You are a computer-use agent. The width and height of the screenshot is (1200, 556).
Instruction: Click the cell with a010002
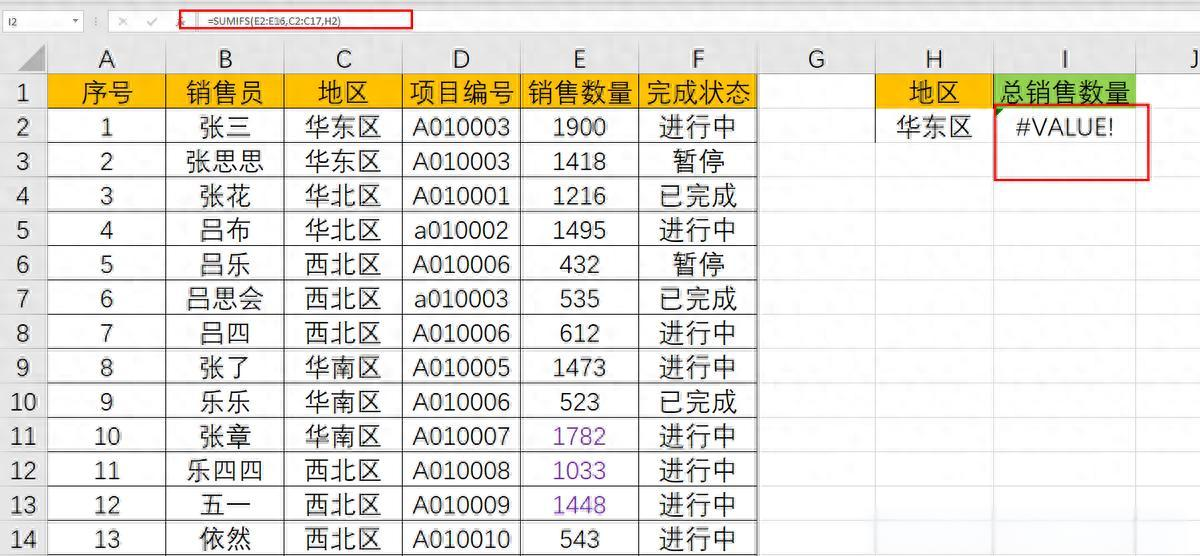[461, 230]
